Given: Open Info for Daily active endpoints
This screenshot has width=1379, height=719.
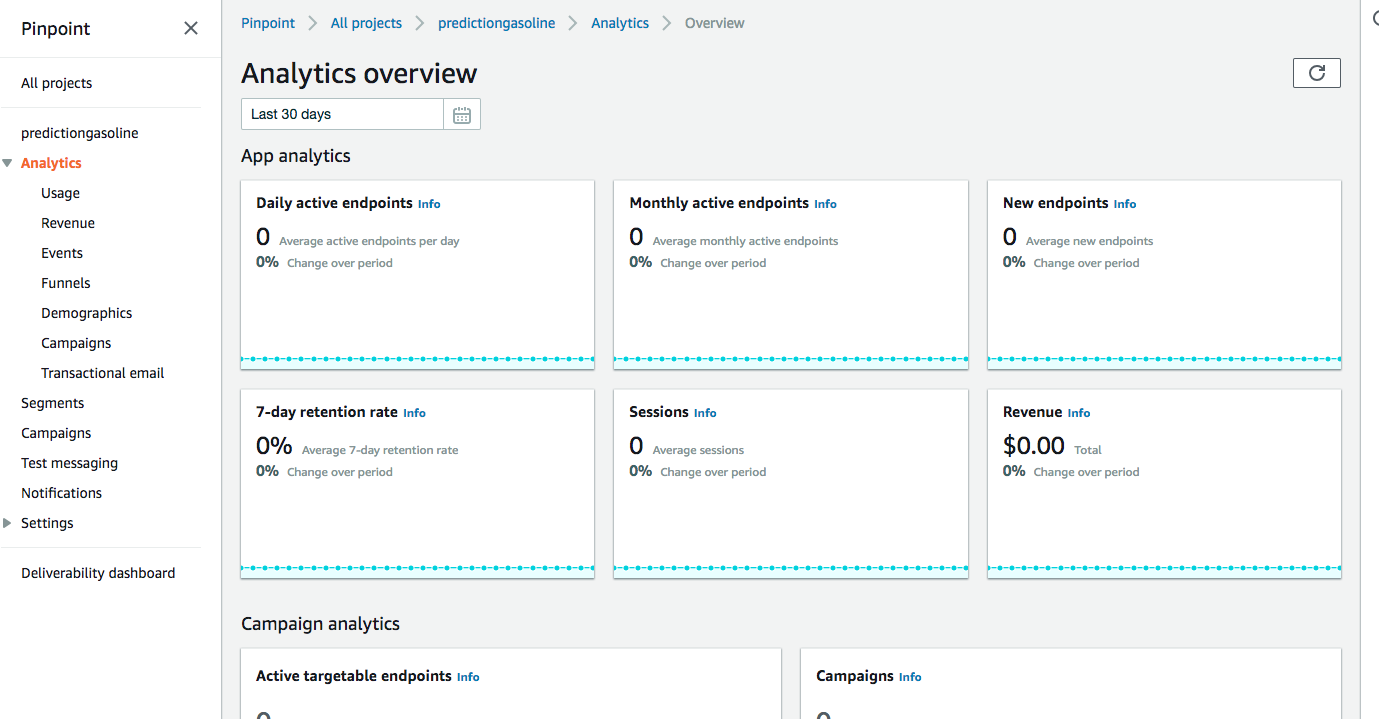Looking at the screenshot, I should [429, 204].
